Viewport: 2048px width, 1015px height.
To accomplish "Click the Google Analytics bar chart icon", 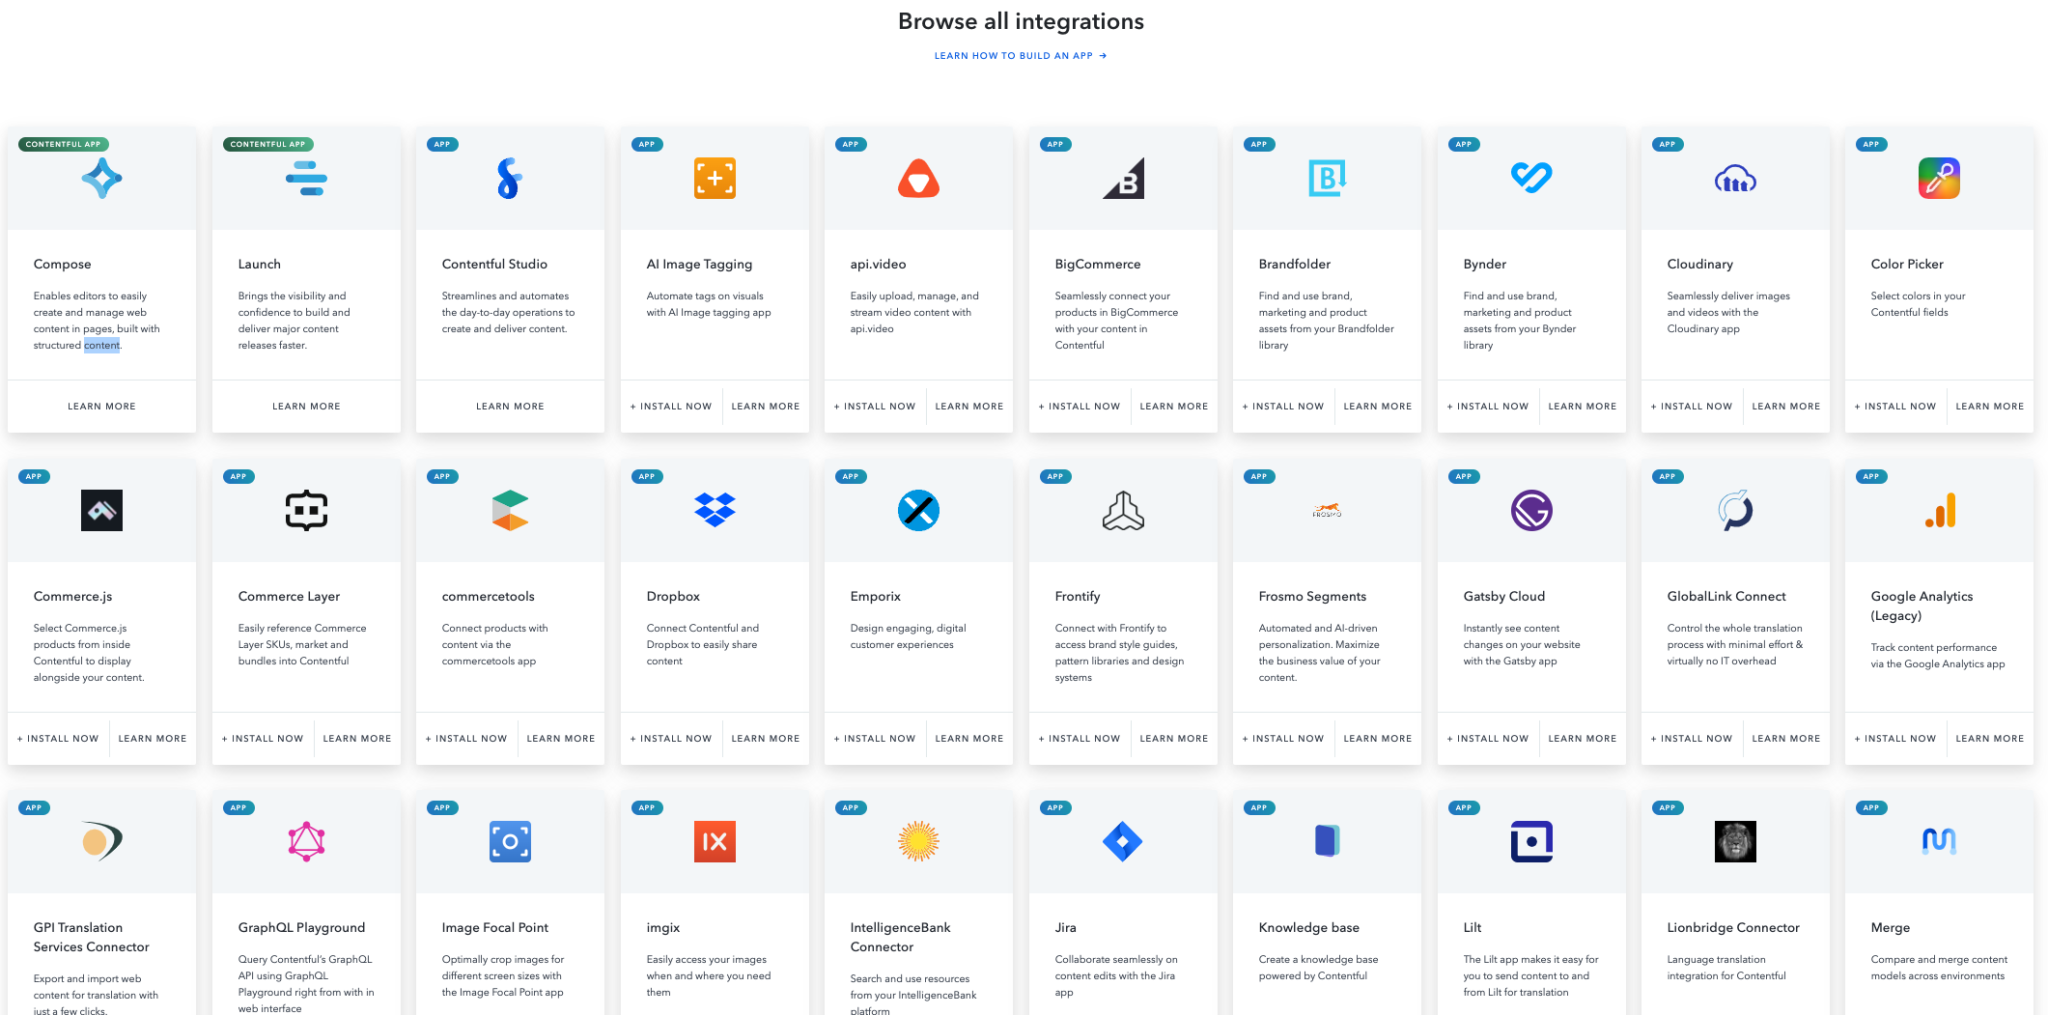I will point(1940,511).
